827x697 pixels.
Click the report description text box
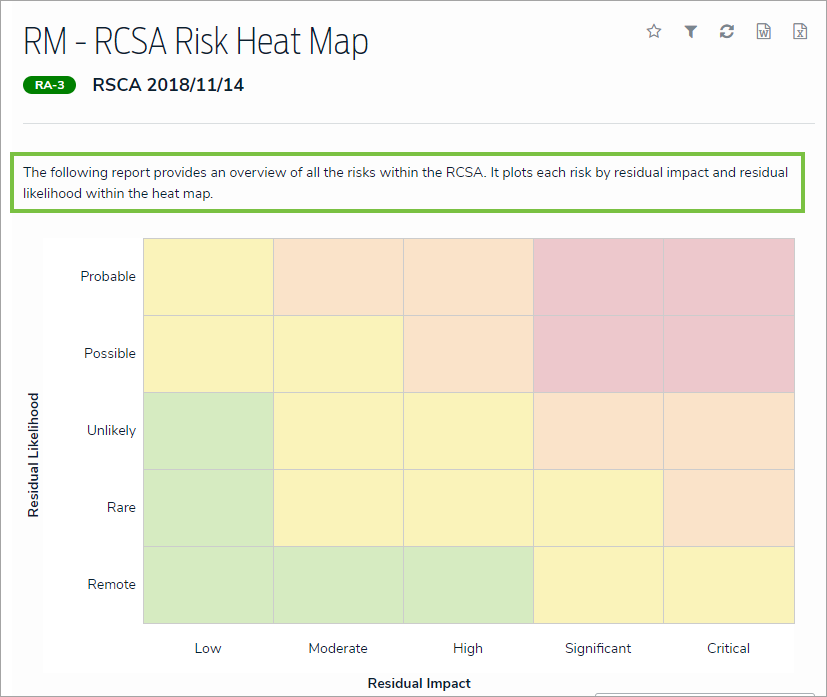point(407,183)
